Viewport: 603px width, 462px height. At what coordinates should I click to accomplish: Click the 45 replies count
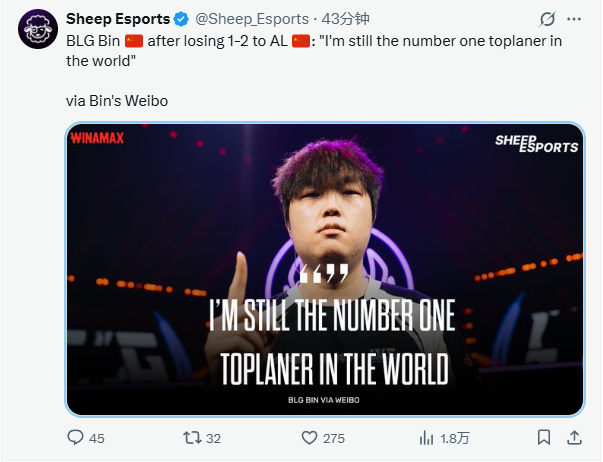pyautogui.click(x=97, y=438)
